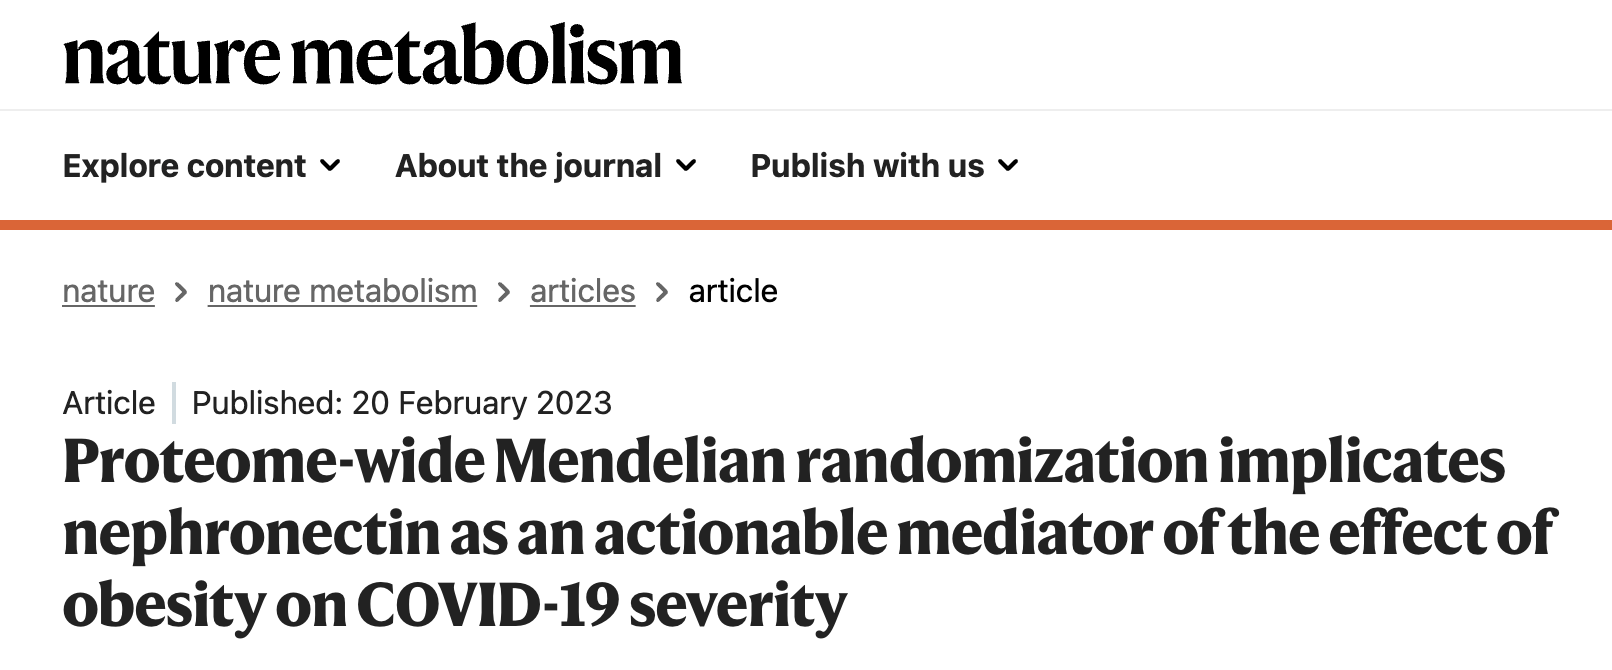Click the Published 20 February 2023 date
1612x670 pixels.
[x=401, y=403]
